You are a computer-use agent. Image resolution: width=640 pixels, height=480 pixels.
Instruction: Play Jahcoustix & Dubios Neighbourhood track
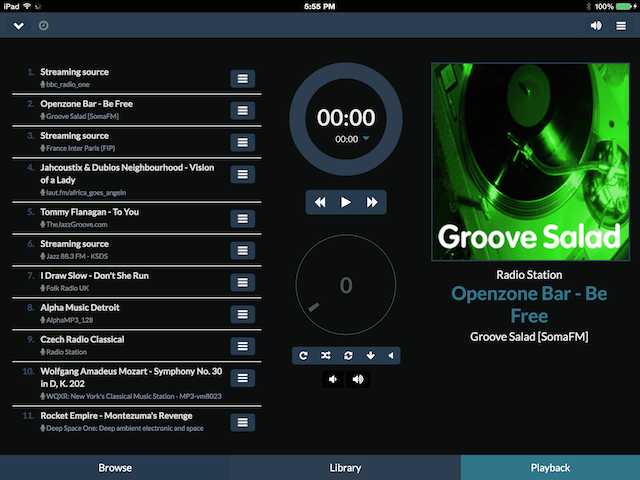pos(137,180)
